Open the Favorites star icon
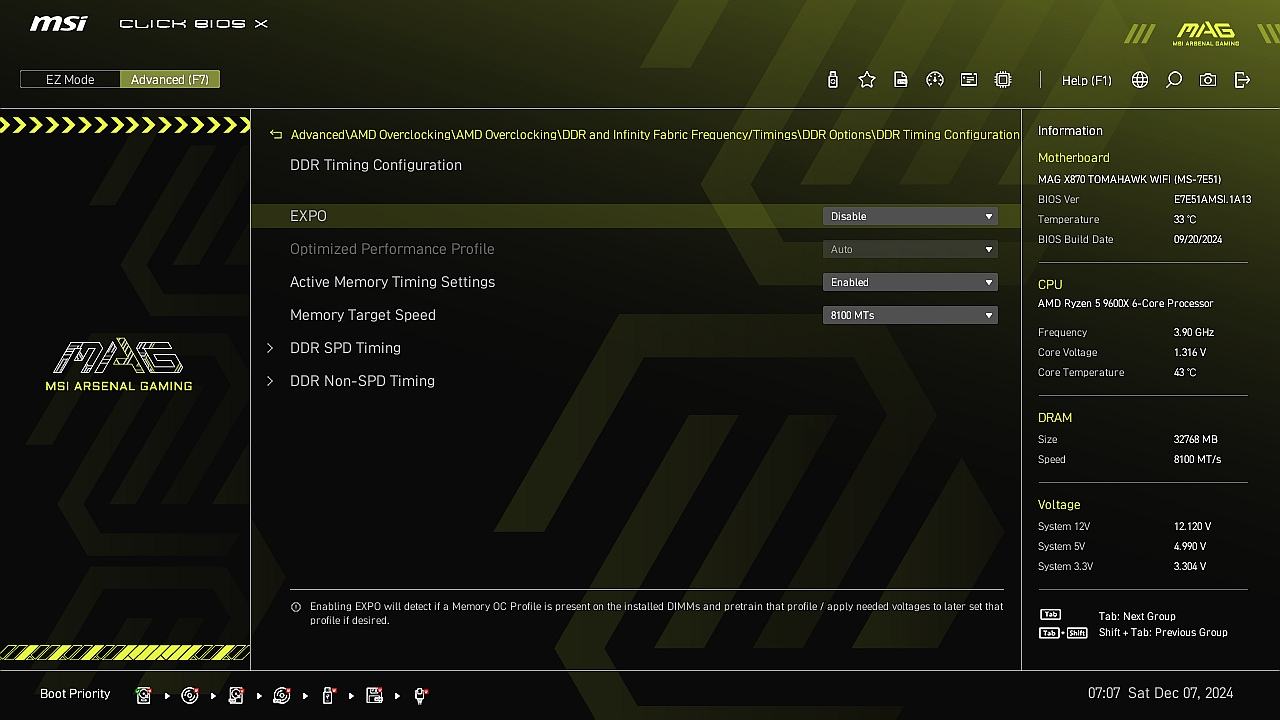1280x720 pixels. click(867, 80)
